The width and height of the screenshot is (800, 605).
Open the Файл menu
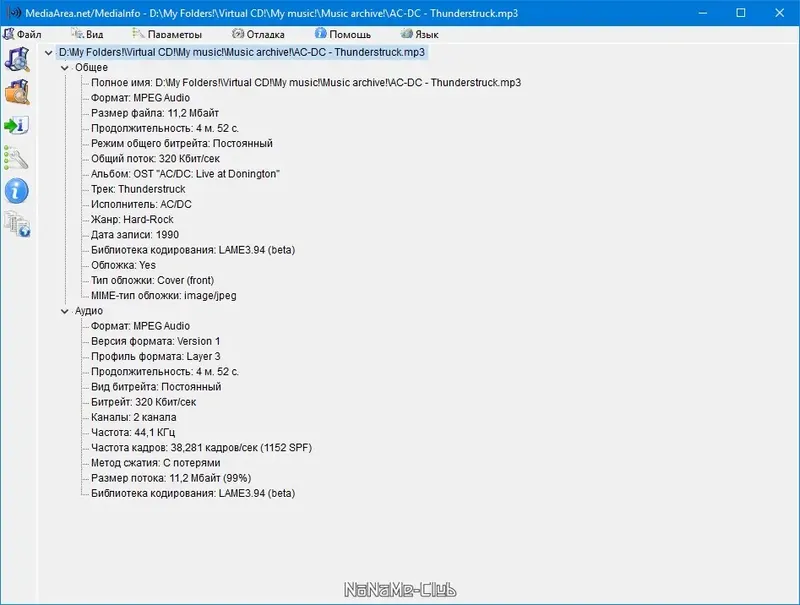[22, 34]
